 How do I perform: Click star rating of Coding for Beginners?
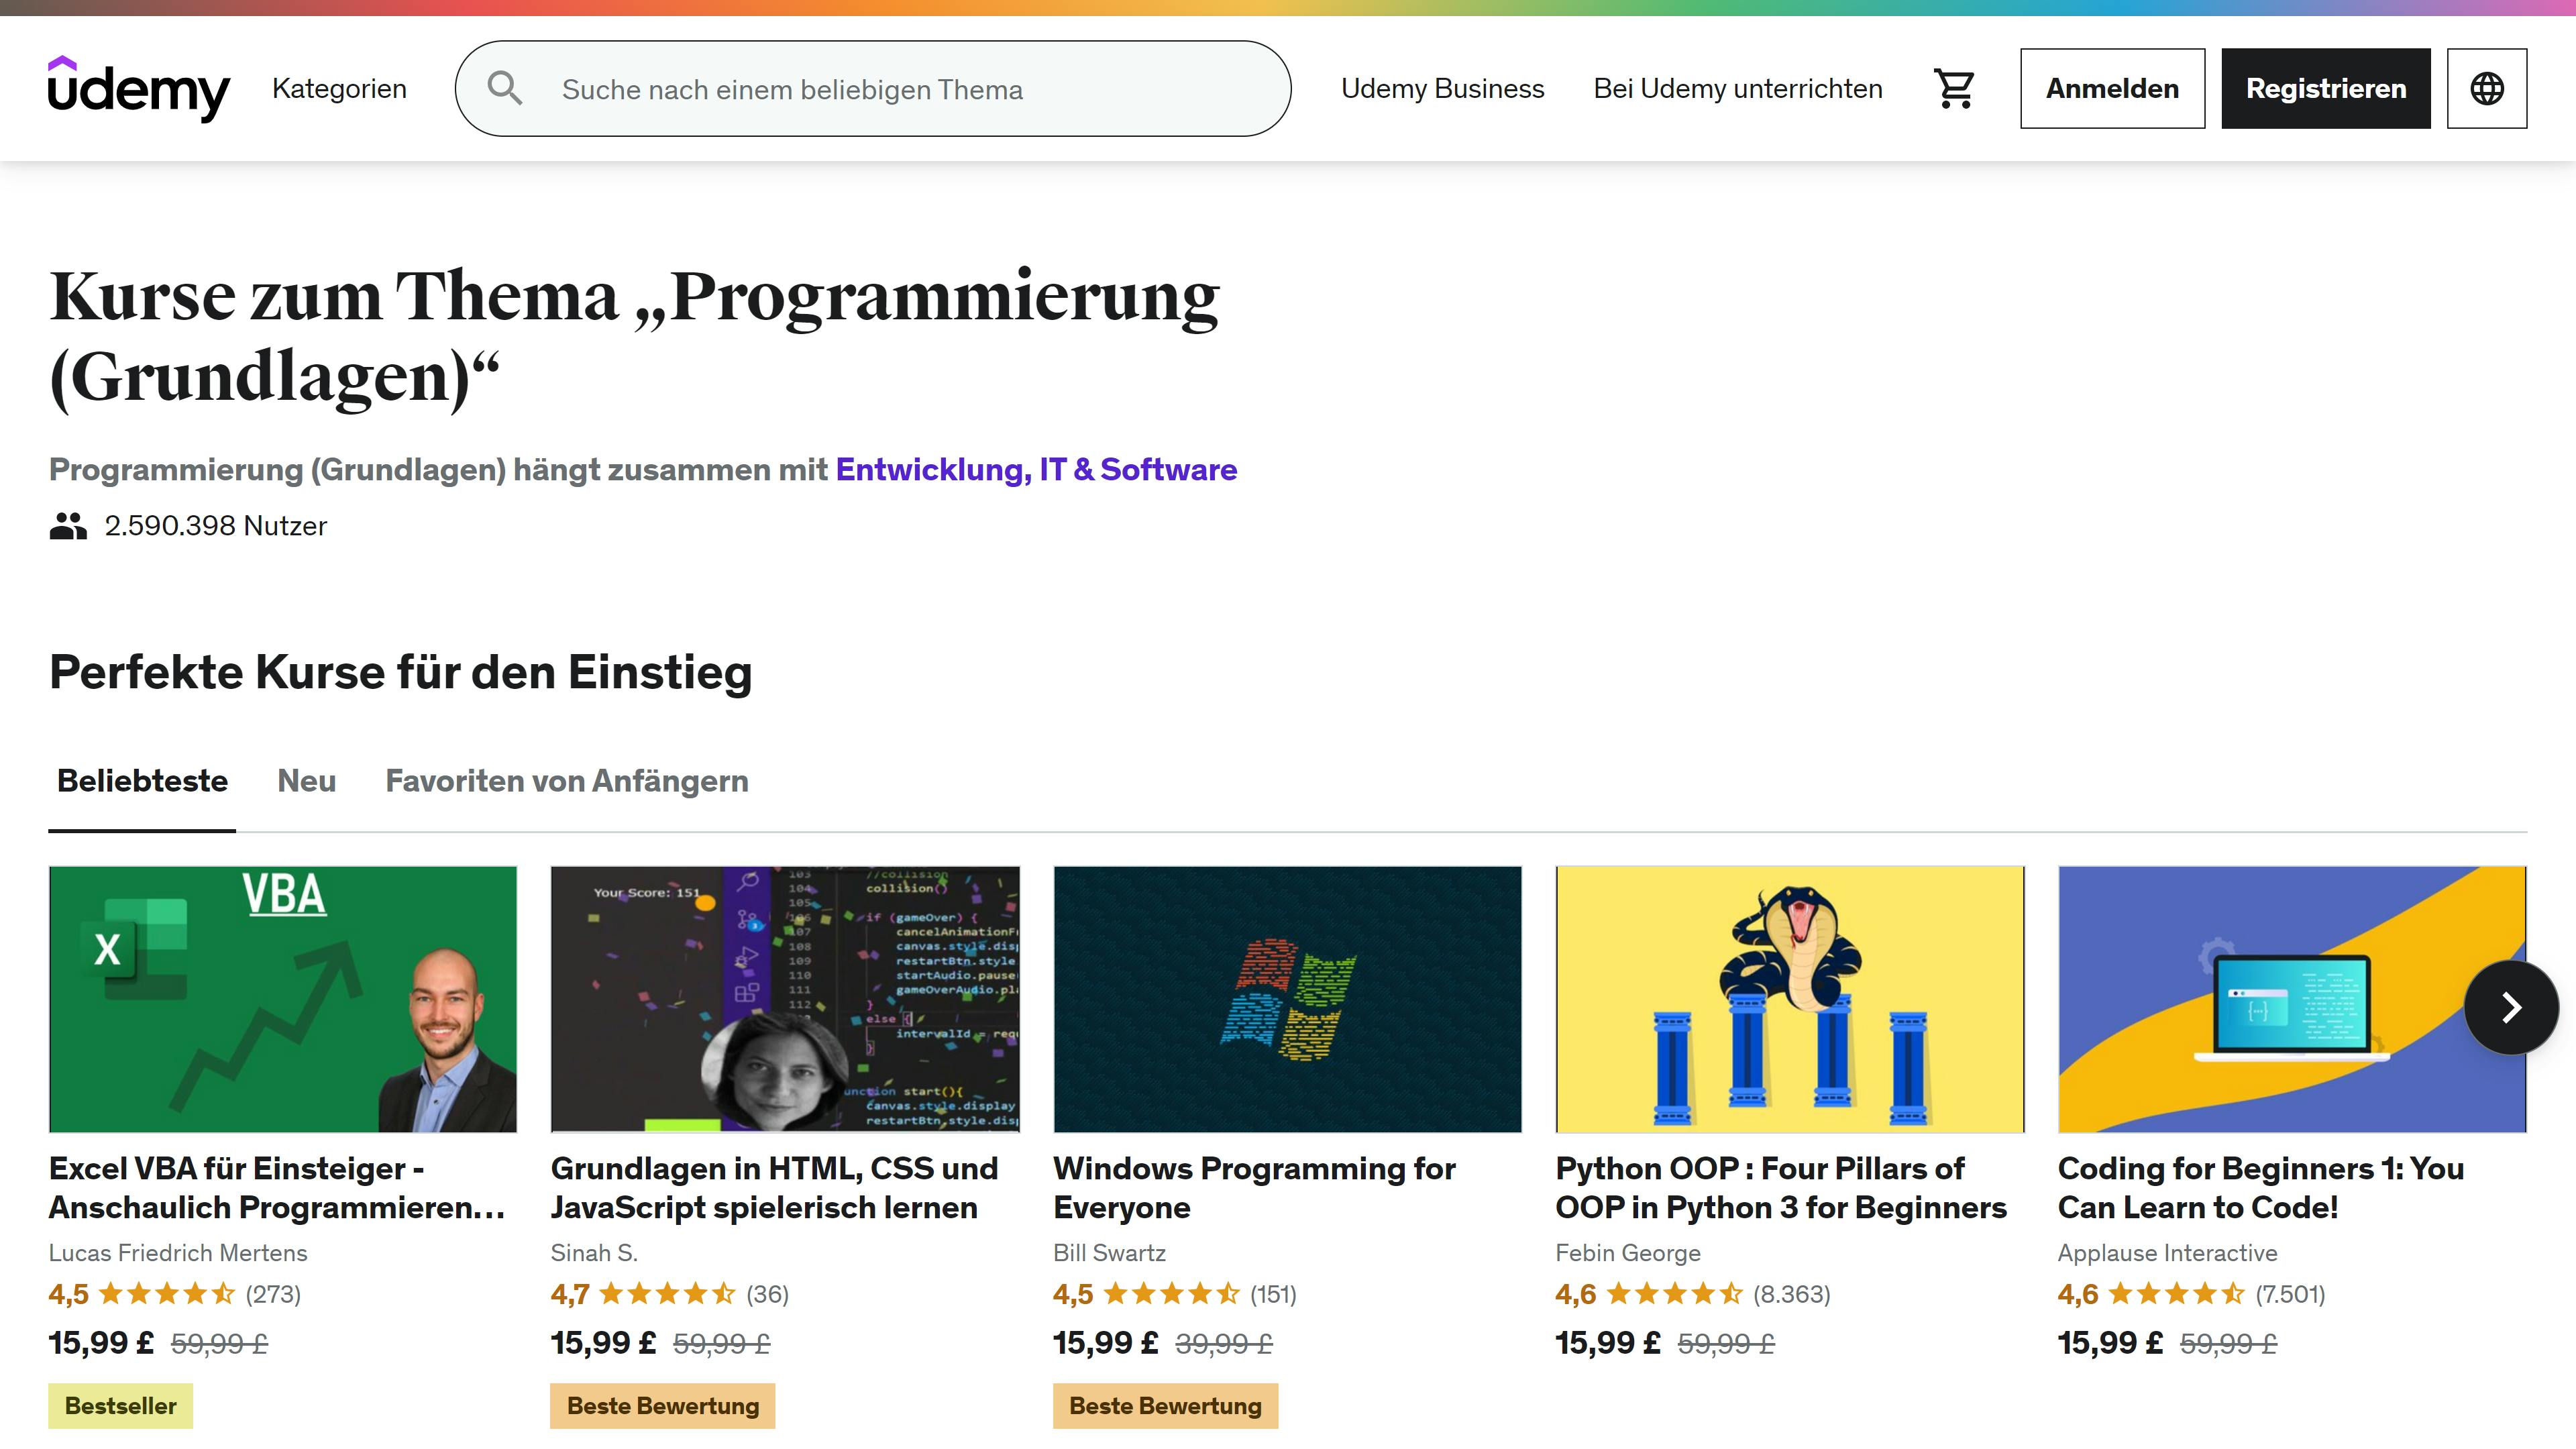coord(2176,1294)
